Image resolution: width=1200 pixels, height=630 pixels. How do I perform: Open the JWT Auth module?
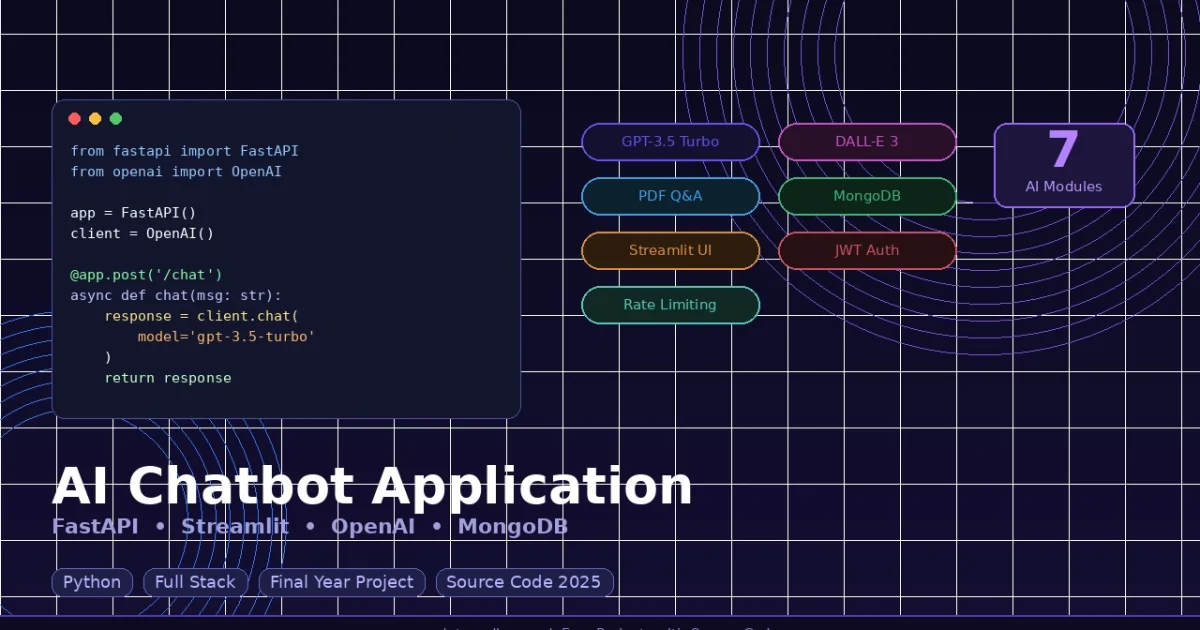pos(867,250)
